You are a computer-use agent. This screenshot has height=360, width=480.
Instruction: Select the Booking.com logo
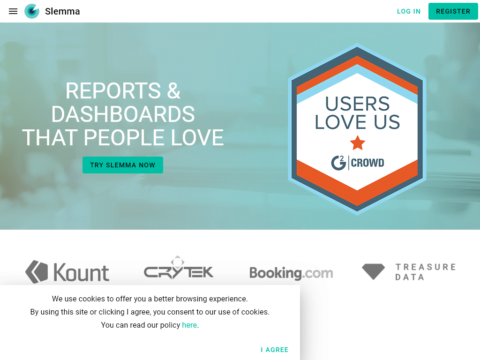[291, 273]
